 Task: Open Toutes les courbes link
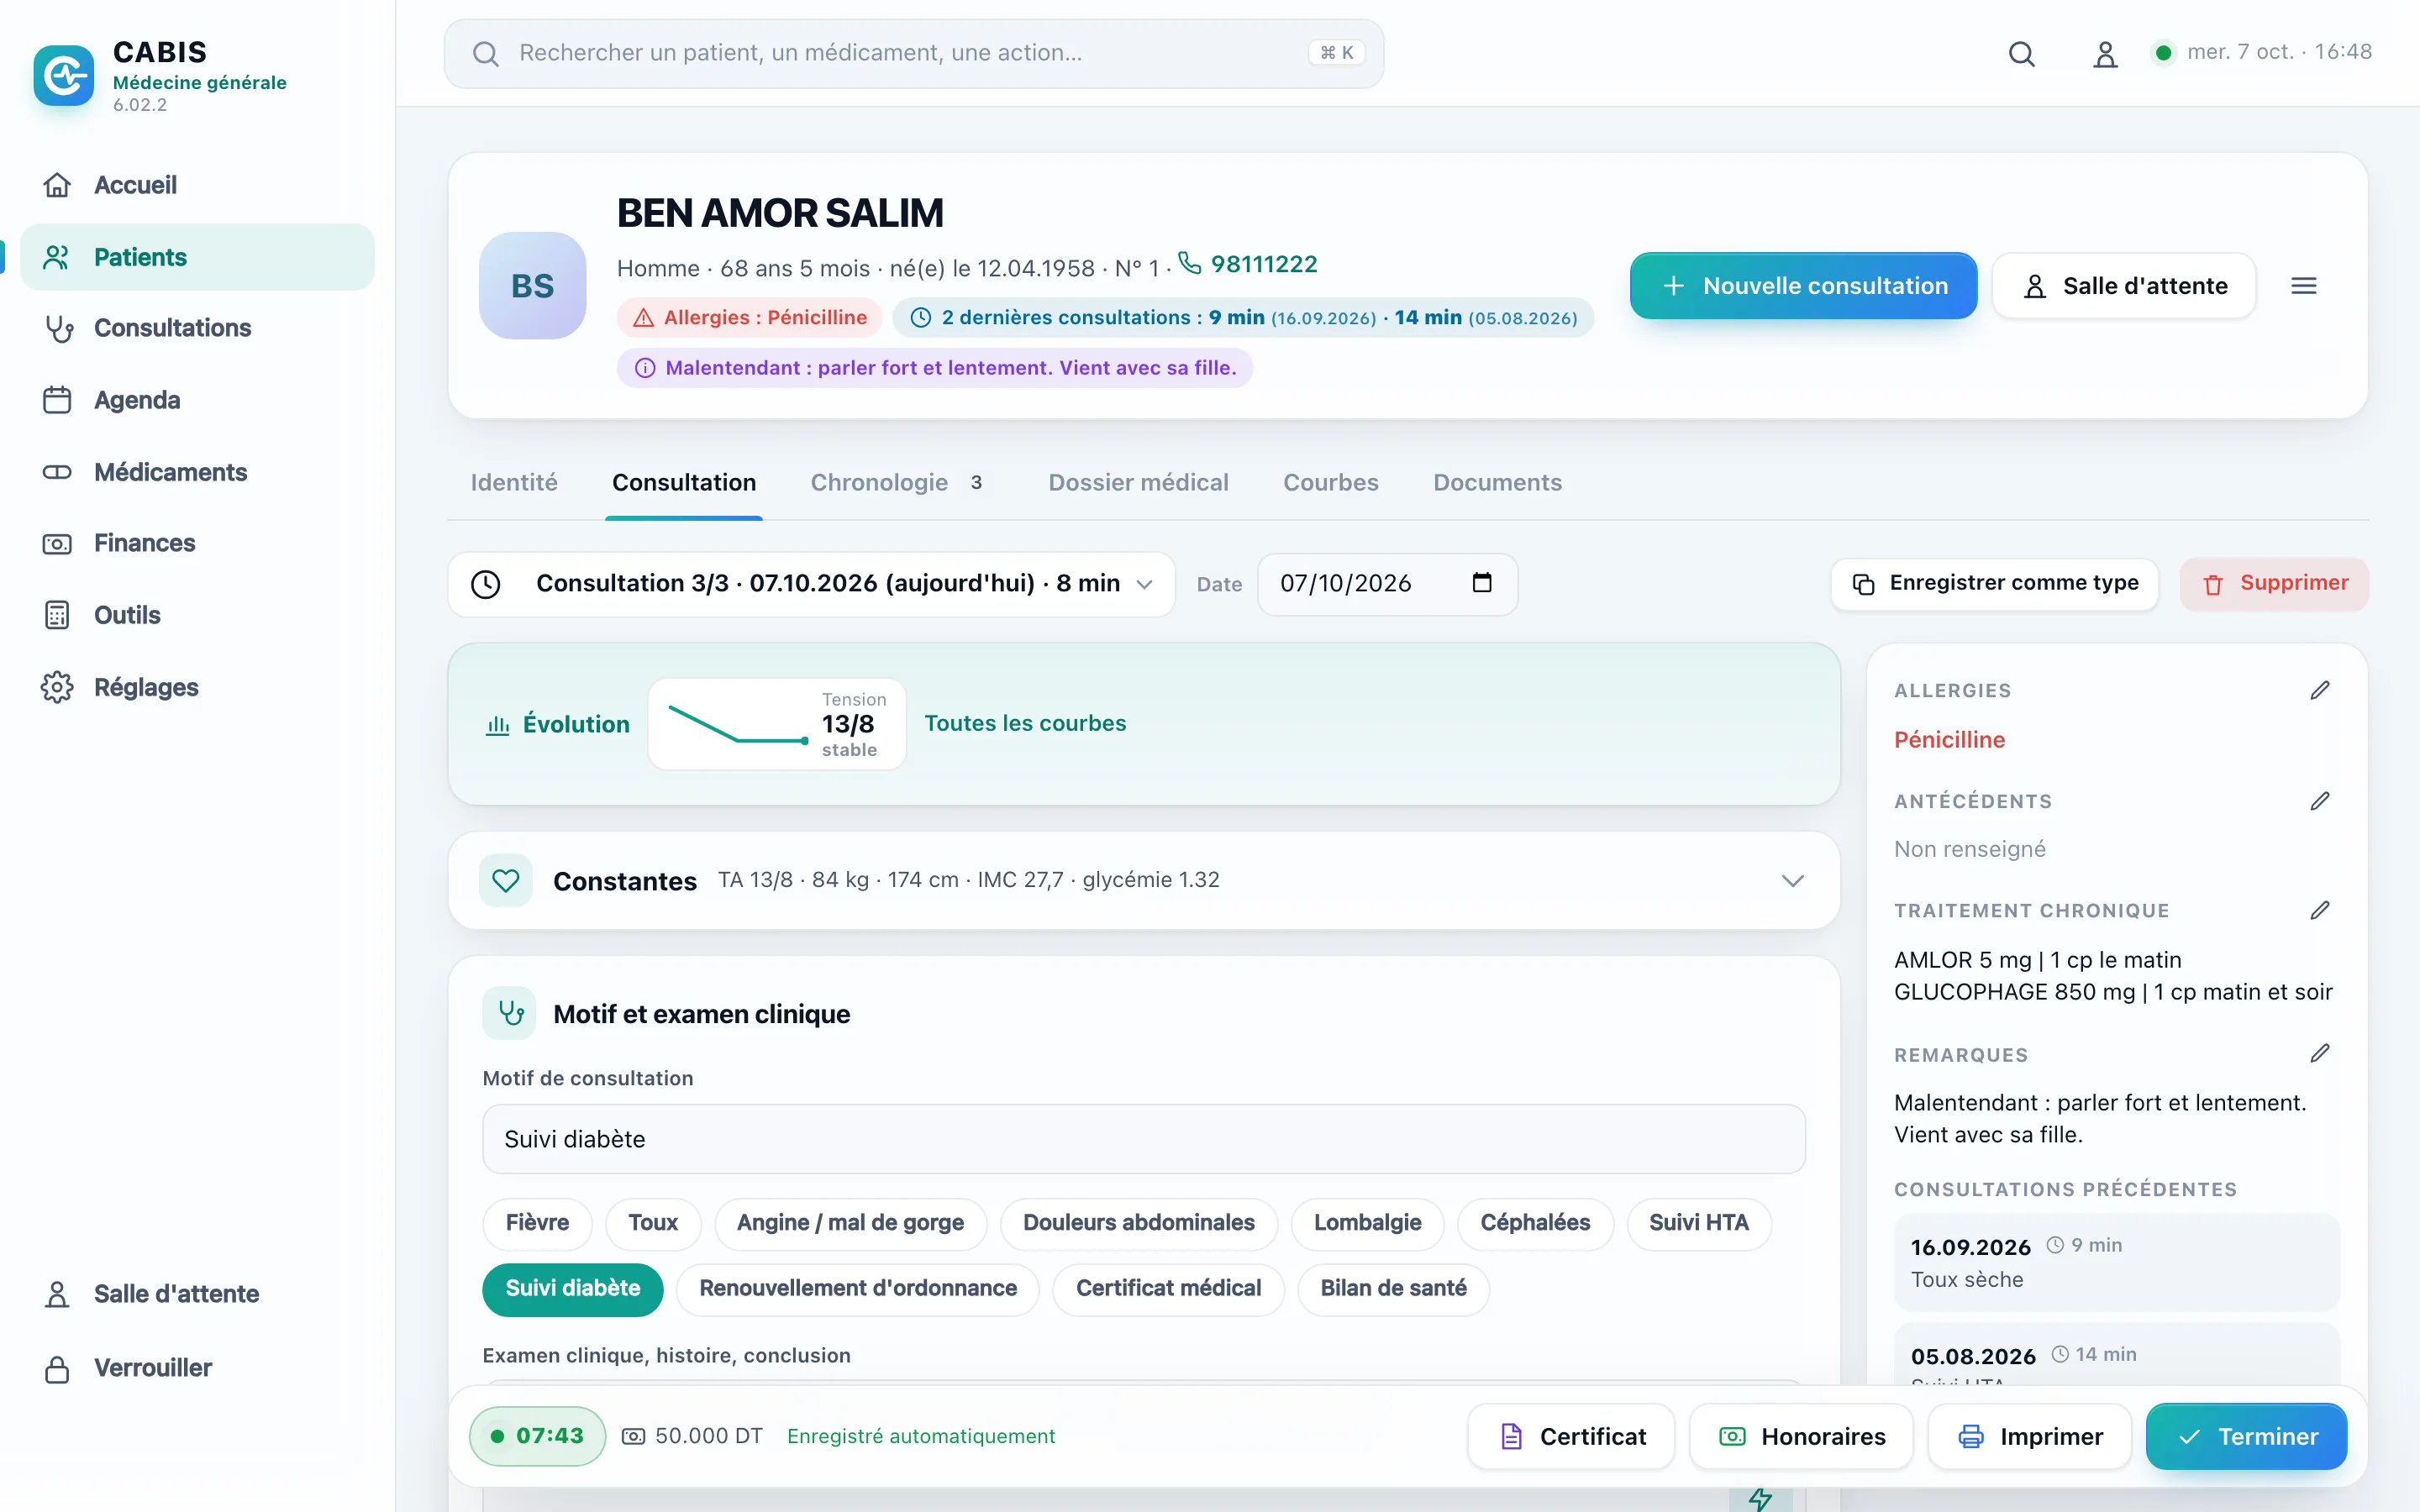point(1025,723)
